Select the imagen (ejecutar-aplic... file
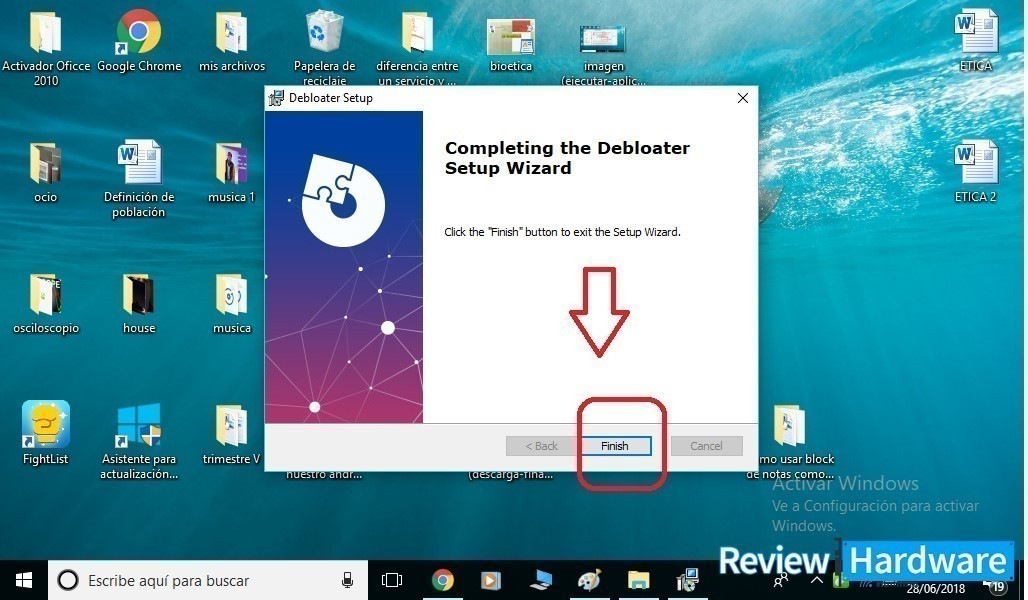The width and height of the screenshot is (1028, 600). tap(603, 54)
